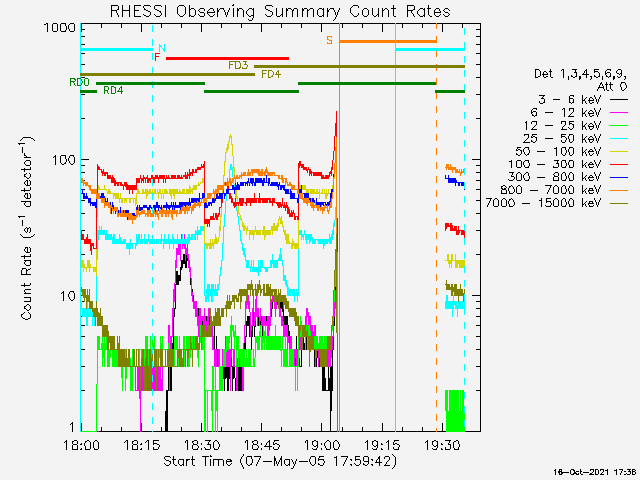Select the "3 - 6 keV" legend label
640x480 pixels.
pyautogui.click(x=570, y=100)
